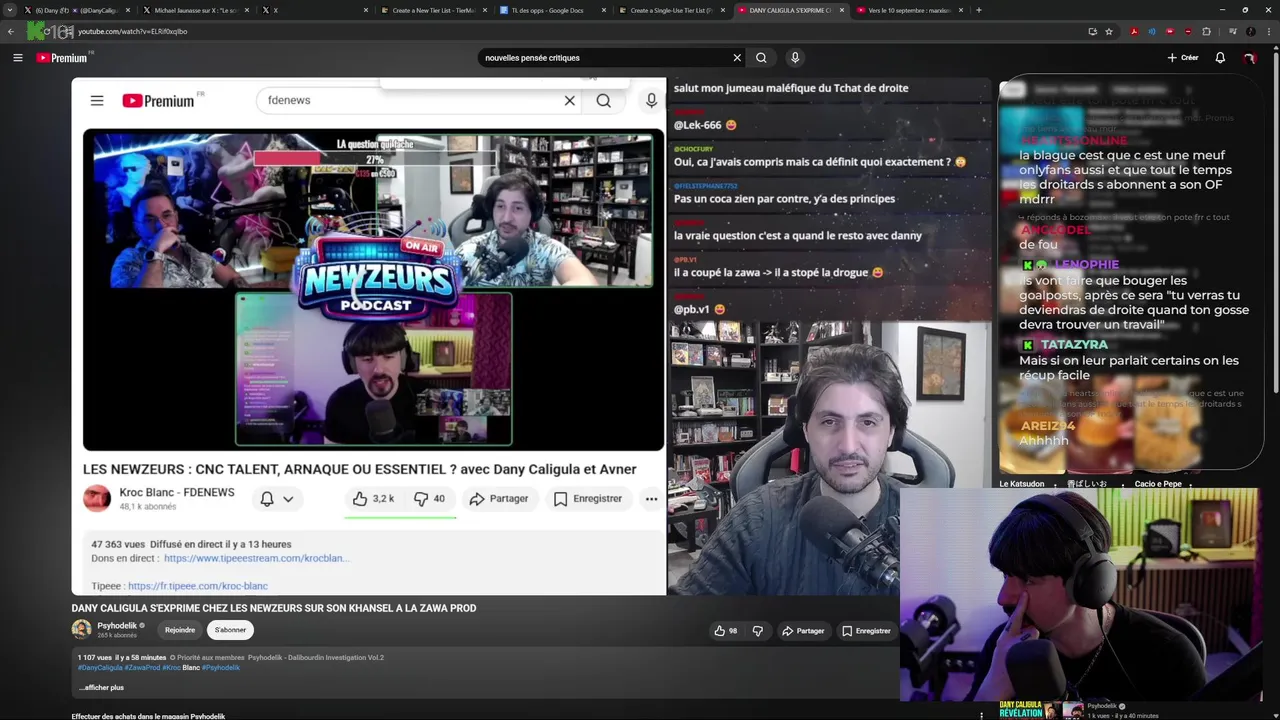Click the video title 'LES NEWZEURS : CNC TALENT'

(360, 469)
